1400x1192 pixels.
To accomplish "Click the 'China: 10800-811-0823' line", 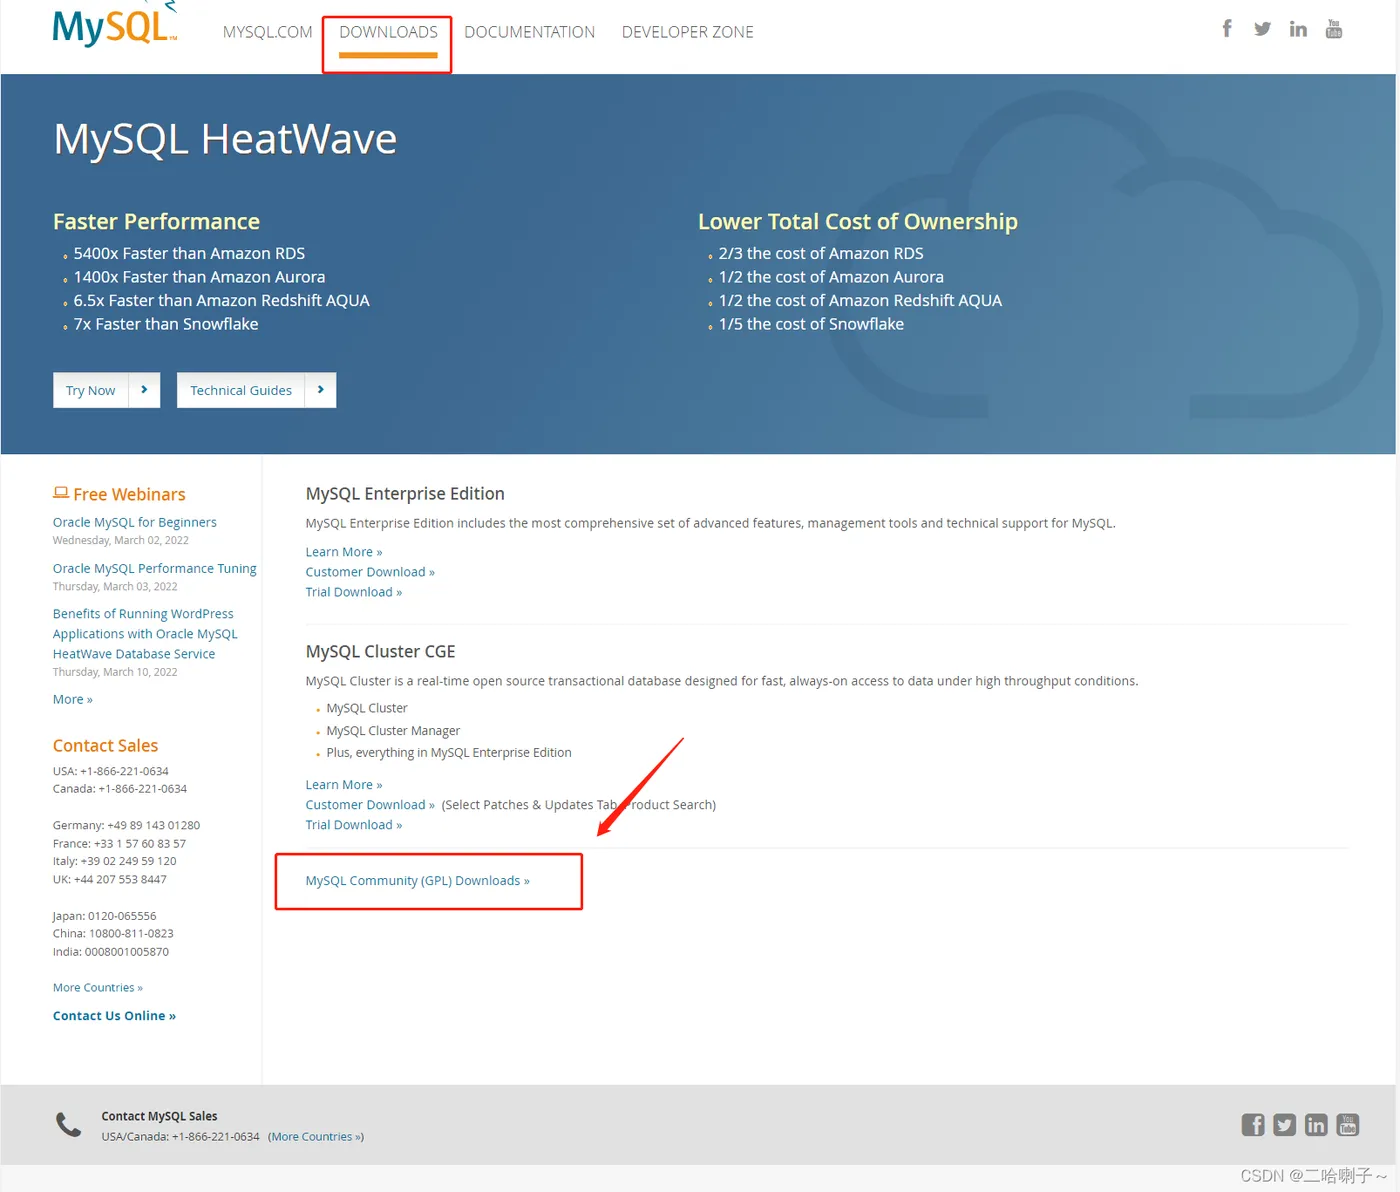I will [x=113, y=934].
